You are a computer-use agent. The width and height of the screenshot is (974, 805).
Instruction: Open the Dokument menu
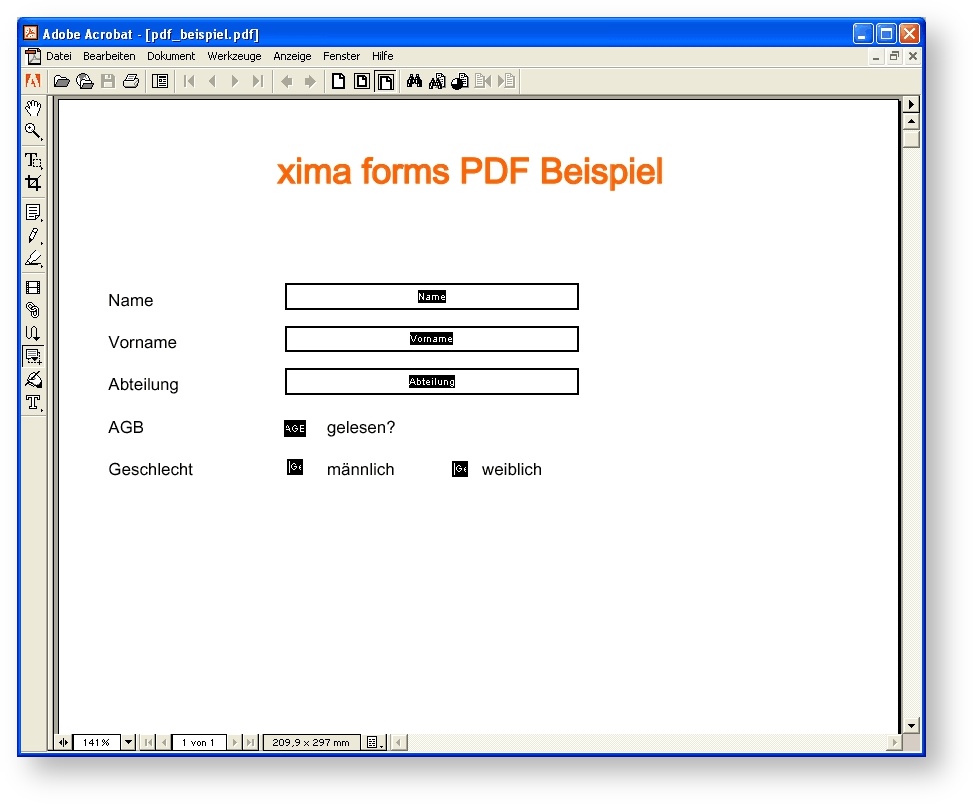pos(171,57)
